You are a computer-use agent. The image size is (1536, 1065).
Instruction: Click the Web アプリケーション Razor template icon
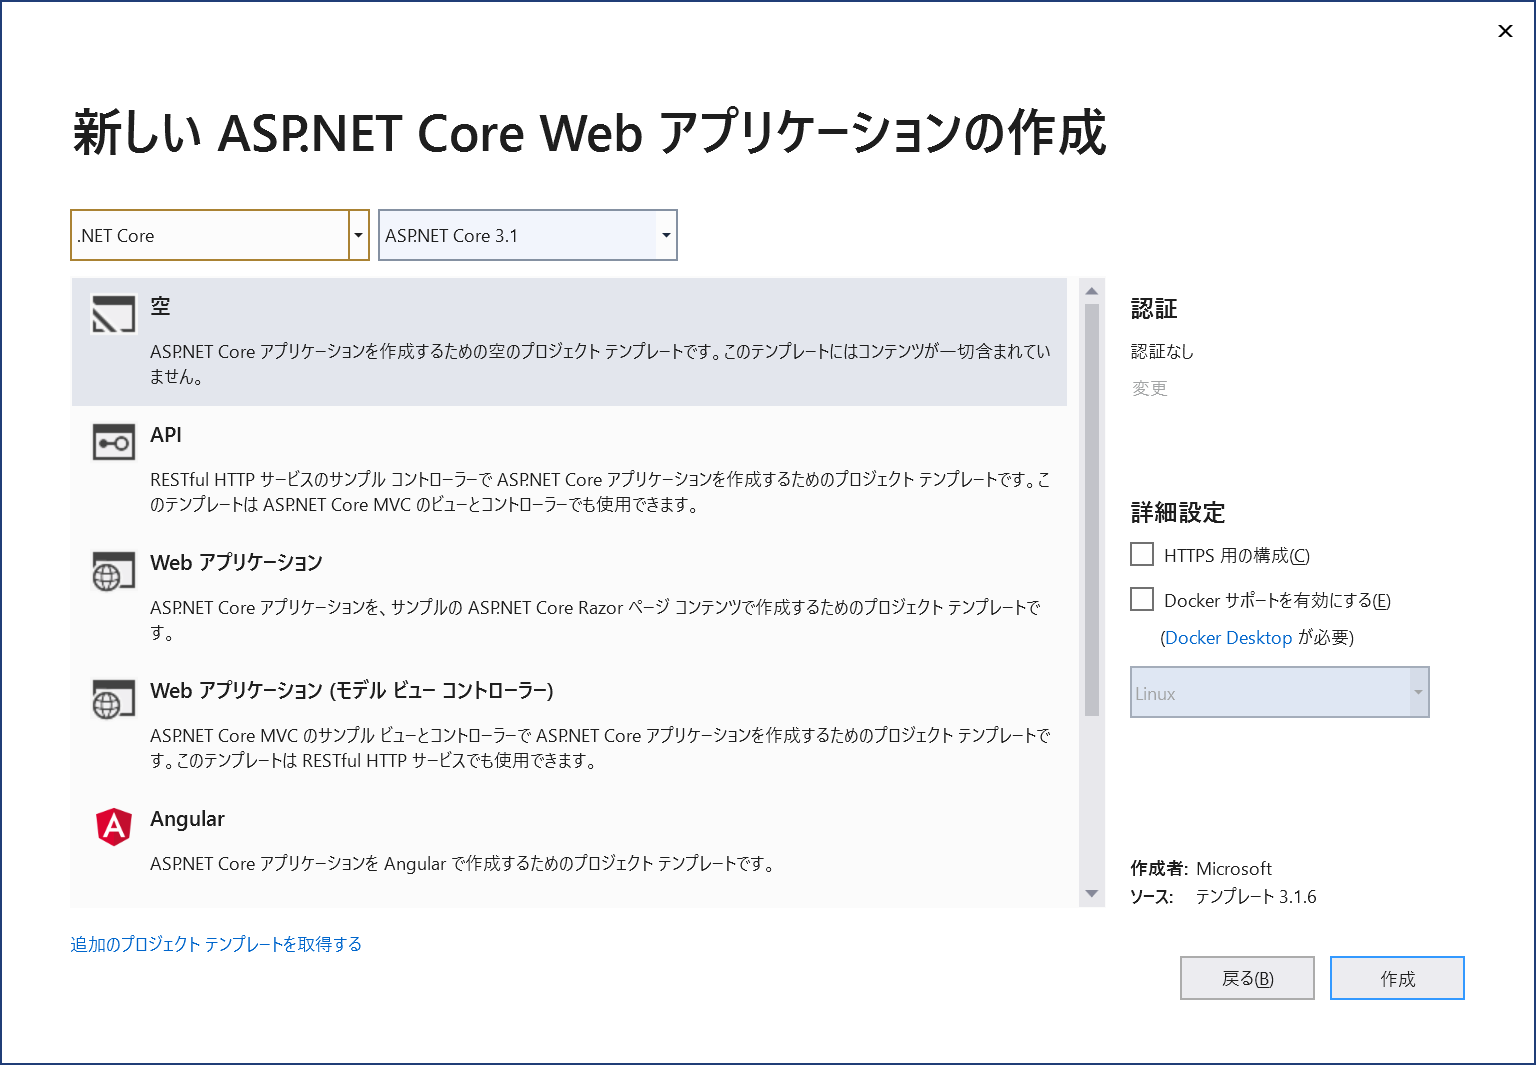pos(113,571)
